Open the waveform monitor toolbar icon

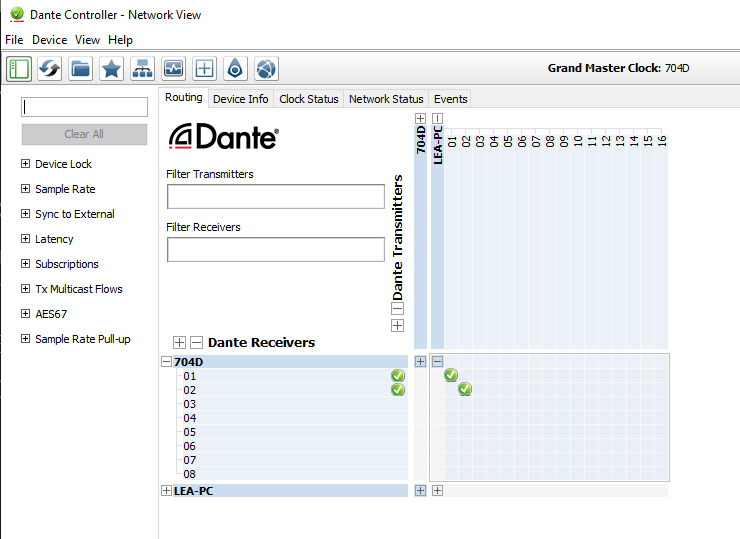coord(174,68)
